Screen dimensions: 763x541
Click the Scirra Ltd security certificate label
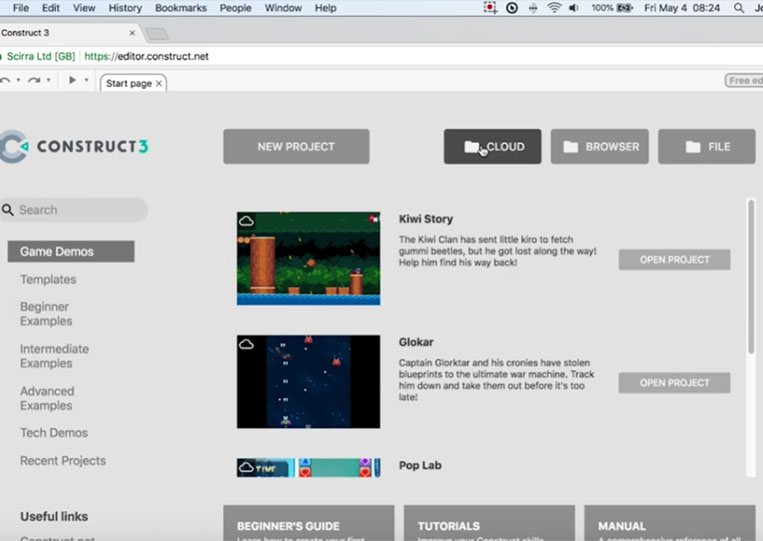click(41, 56)
